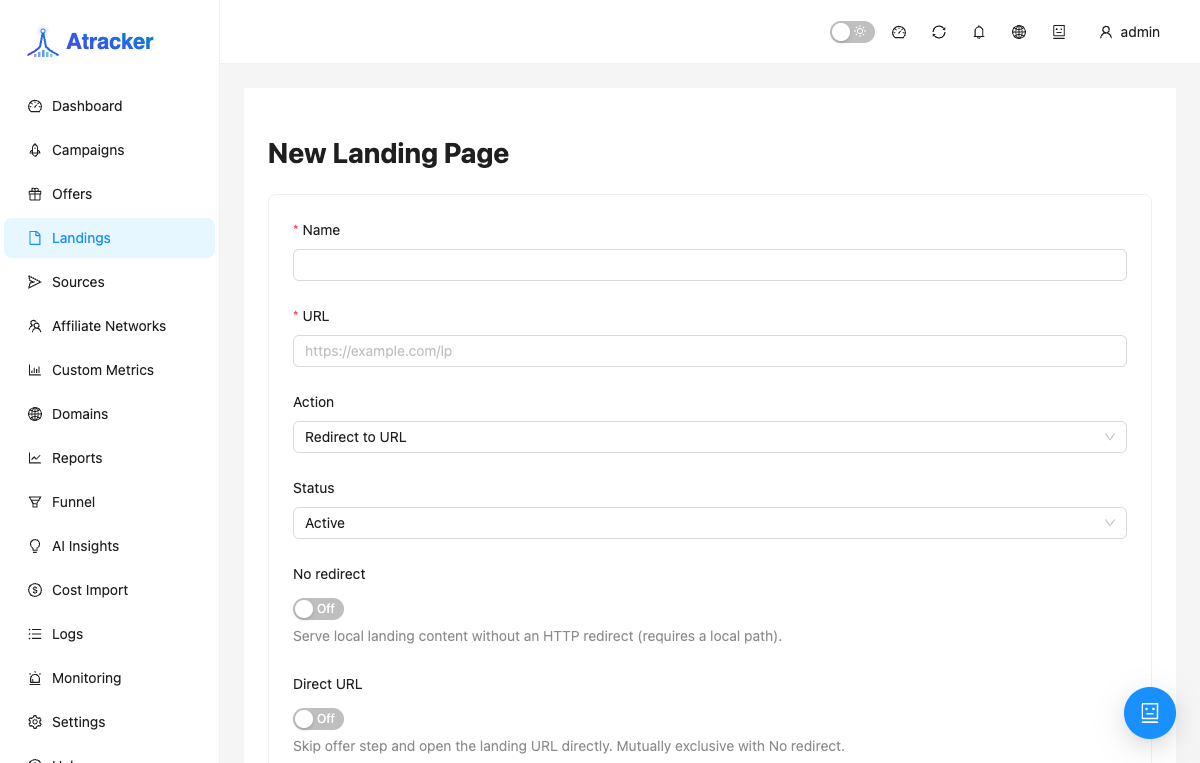1200x763 pixels.
Task: Open AI Insights in the sidebar
Action: coord(110,546)
